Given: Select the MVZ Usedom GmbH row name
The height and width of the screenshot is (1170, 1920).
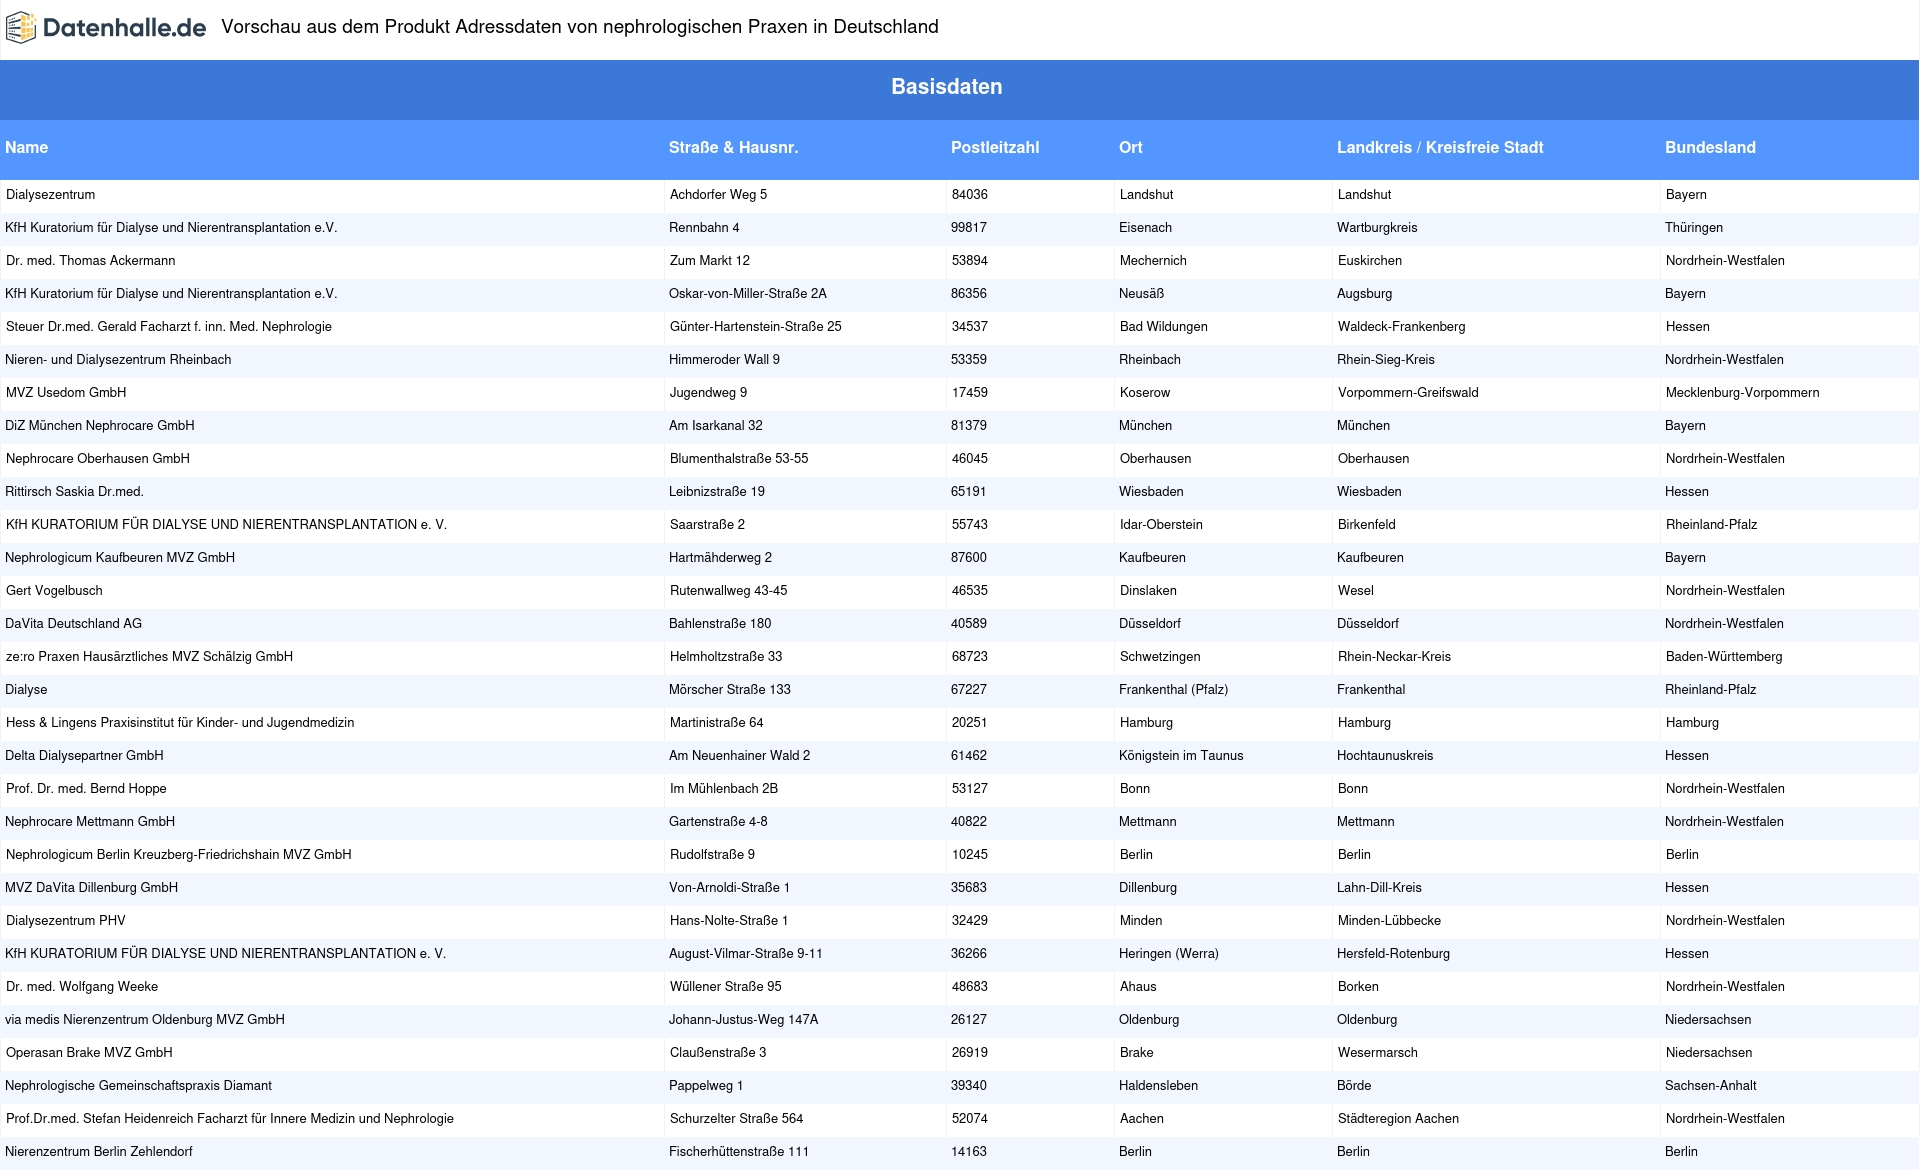Looking at the screenshot, I should point(66,393).
